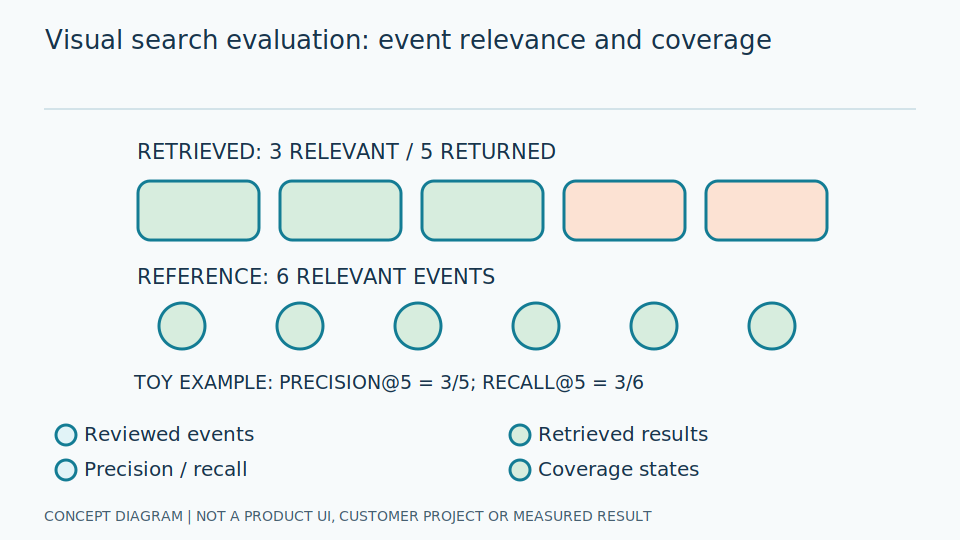The width and height of the screenshot is (960, 540).
Task: Click the concept diagram disclaimer footer text
Action: coord(348,517)
